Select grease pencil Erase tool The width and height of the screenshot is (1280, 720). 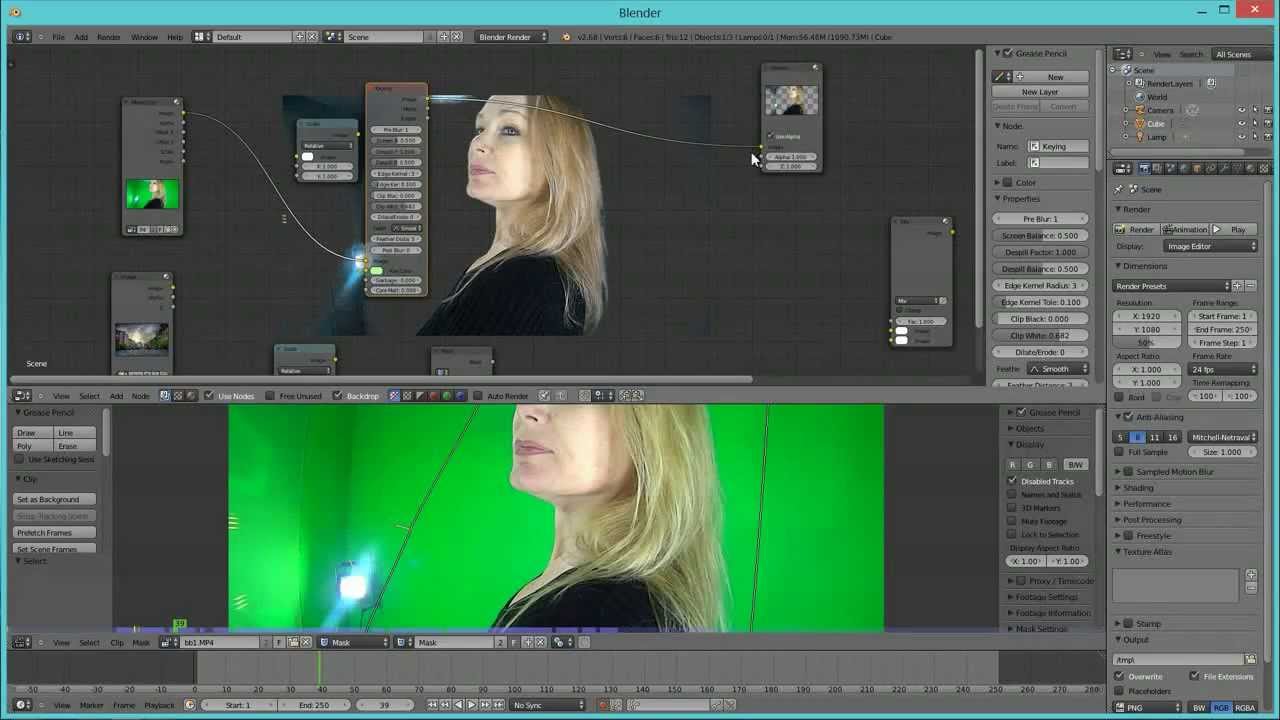(76, 446)
